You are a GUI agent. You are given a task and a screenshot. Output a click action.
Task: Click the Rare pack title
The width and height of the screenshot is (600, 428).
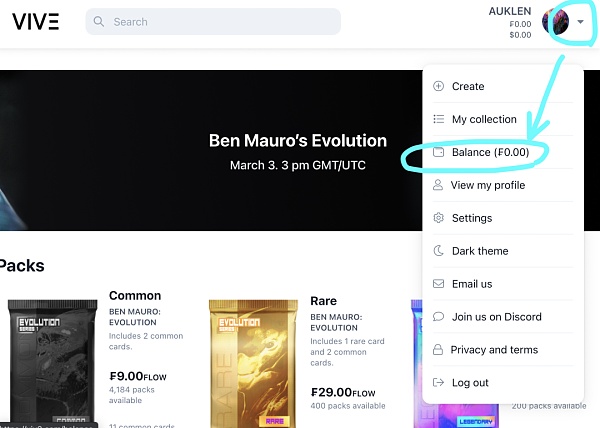tap(323, 301)
